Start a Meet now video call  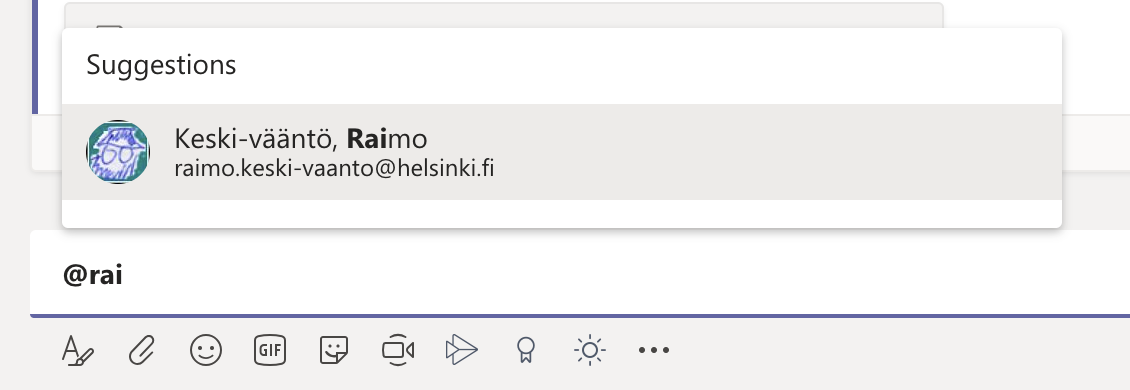click(398, 350)
